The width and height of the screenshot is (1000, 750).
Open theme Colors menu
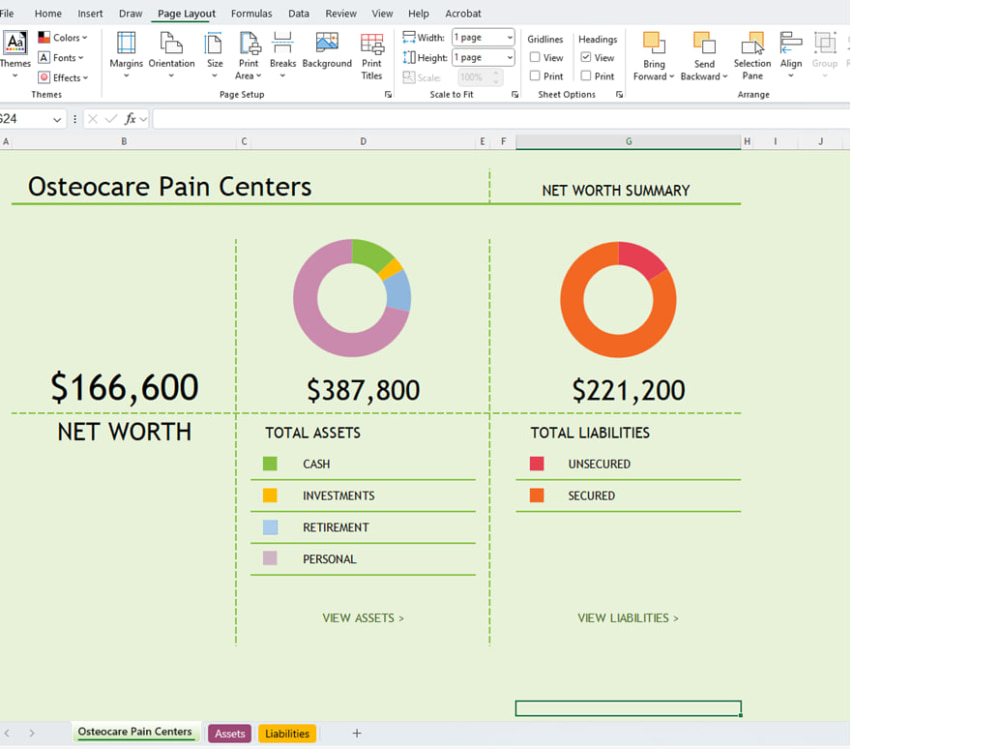coord(62,38)
